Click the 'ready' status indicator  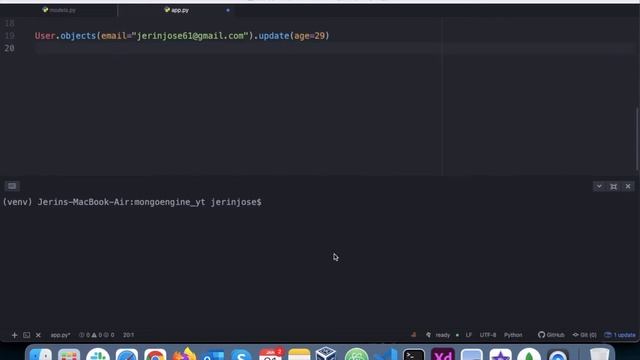(x=442, y=335)
